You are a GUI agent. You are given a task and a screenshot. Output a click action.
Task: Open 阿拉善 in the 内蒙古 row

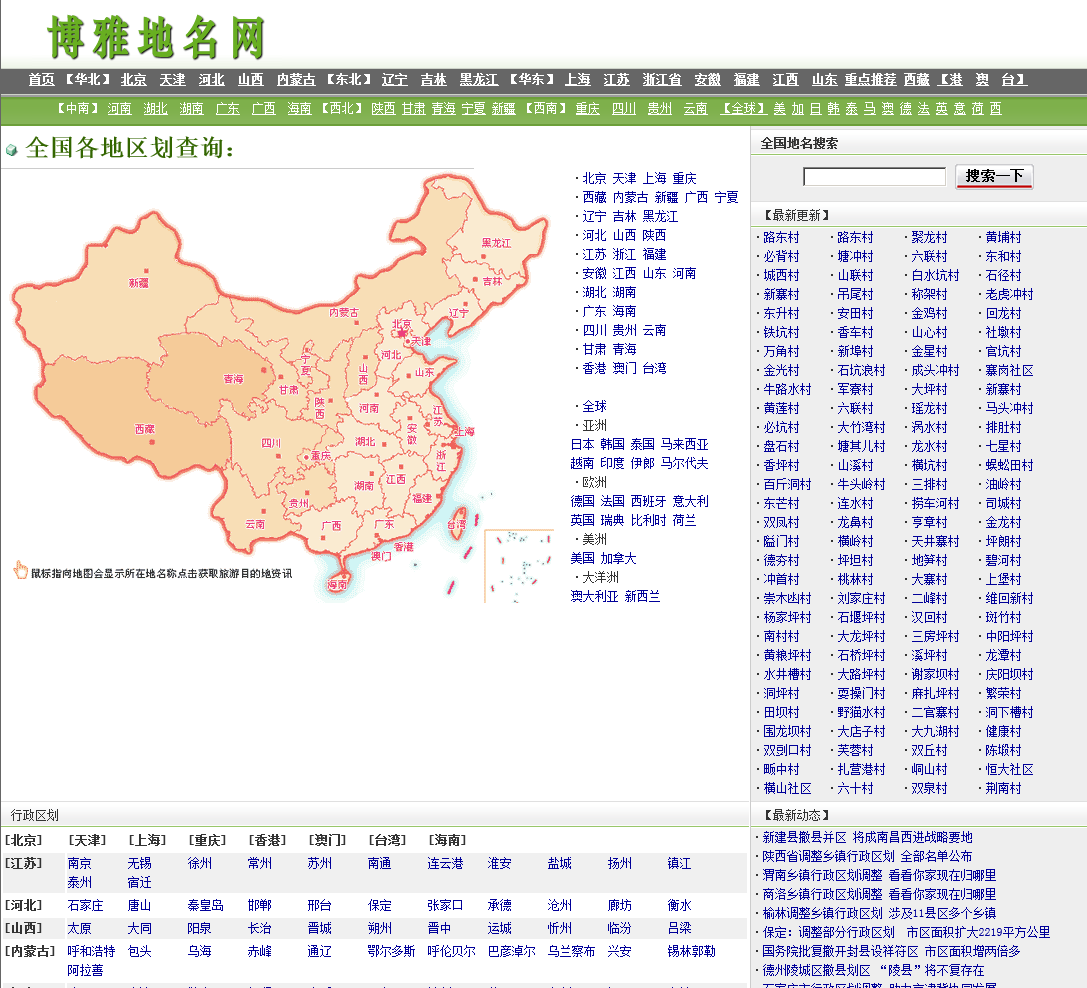(x=85, y=971)
